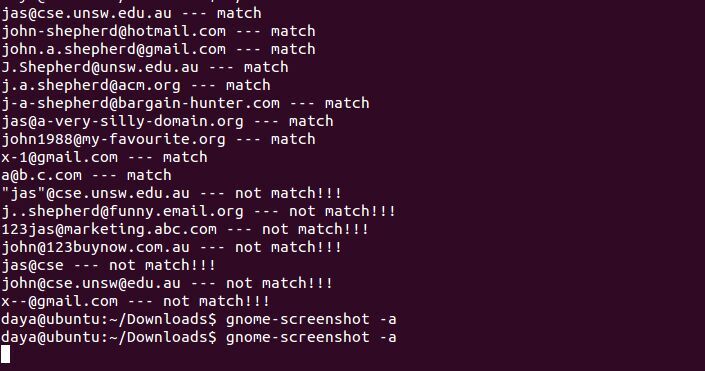Click the john1988@my-favourite.org address

click(113, 139)
